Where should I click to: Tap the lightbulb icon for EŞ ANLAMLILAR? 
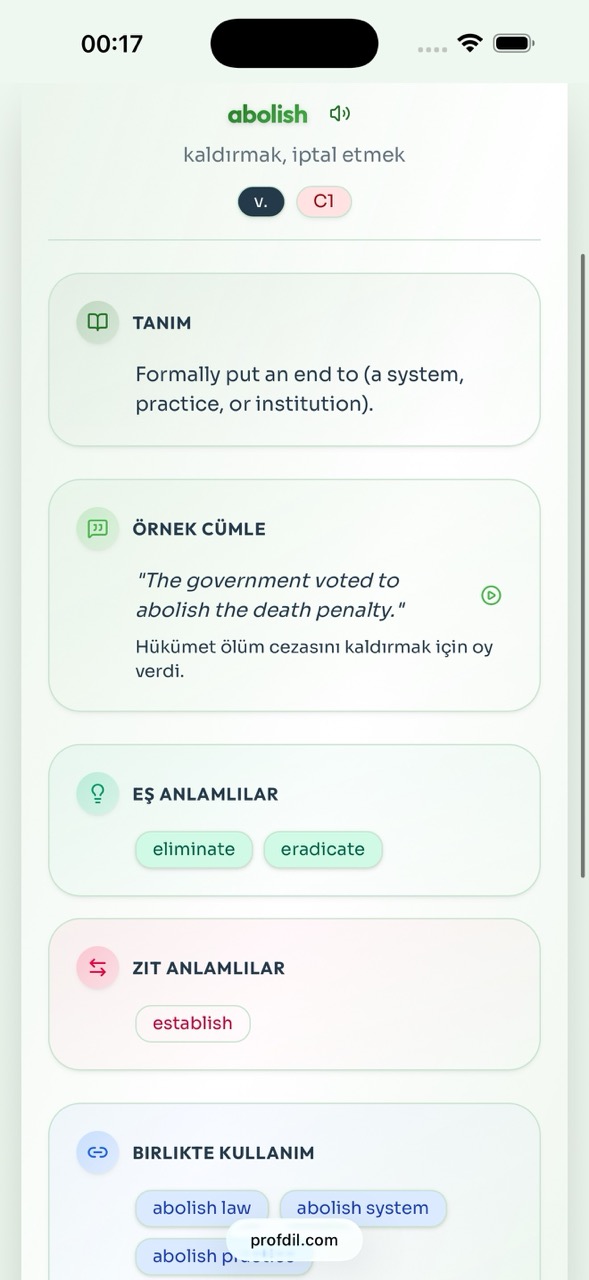tap(98, 794)
